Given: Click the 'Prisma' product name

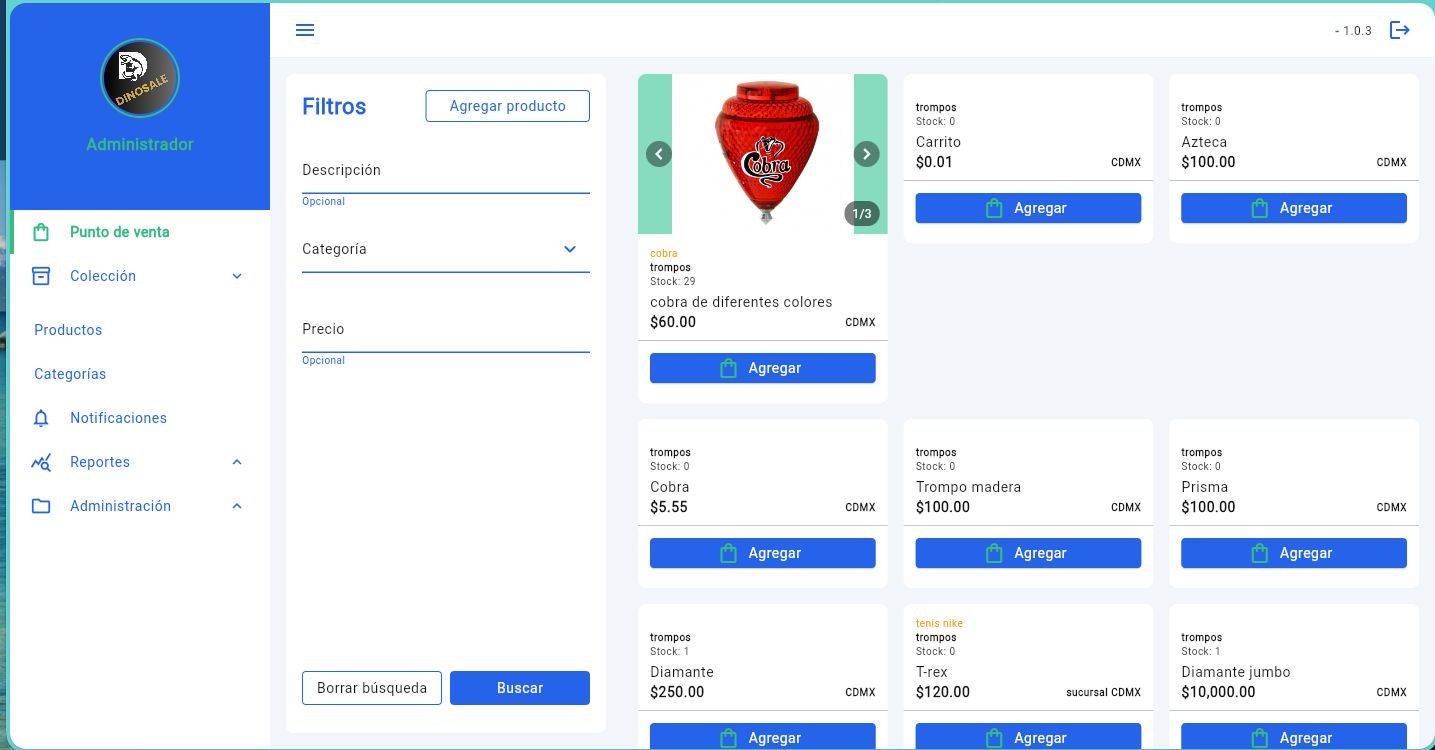Looking at the screenshot, I should point(1204,487).
